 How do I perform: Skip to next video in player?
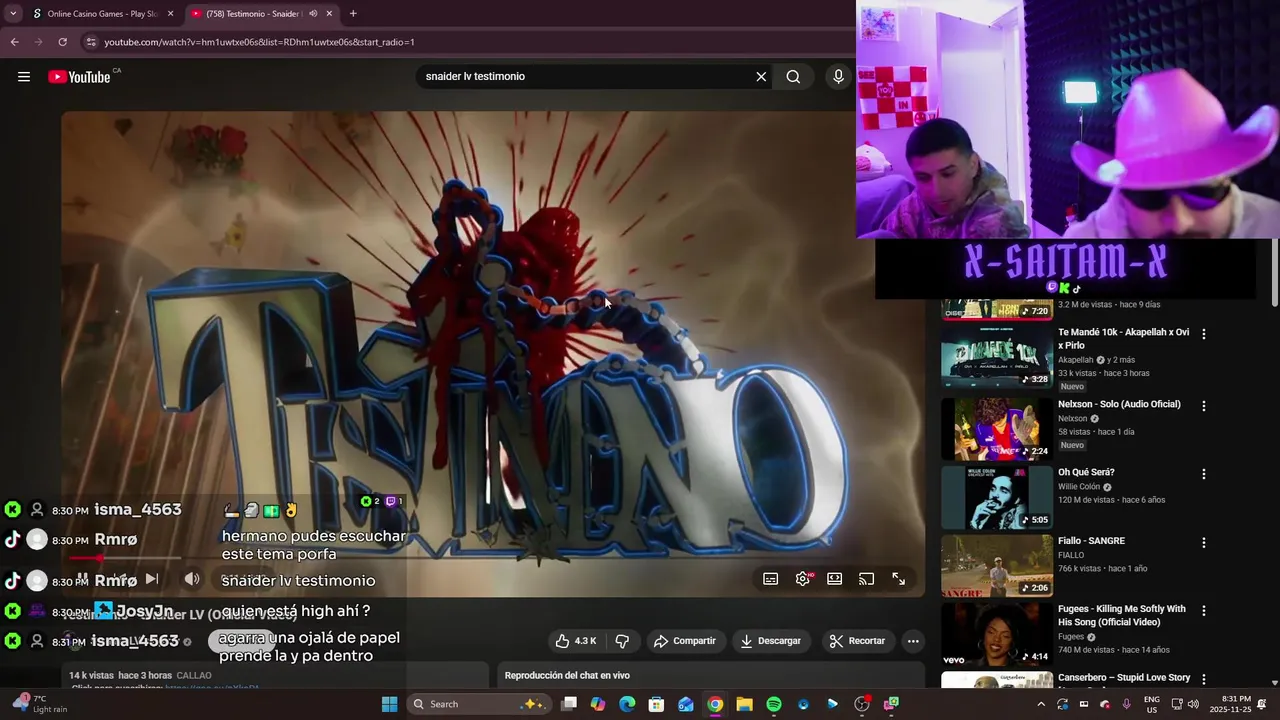(151, 579)
